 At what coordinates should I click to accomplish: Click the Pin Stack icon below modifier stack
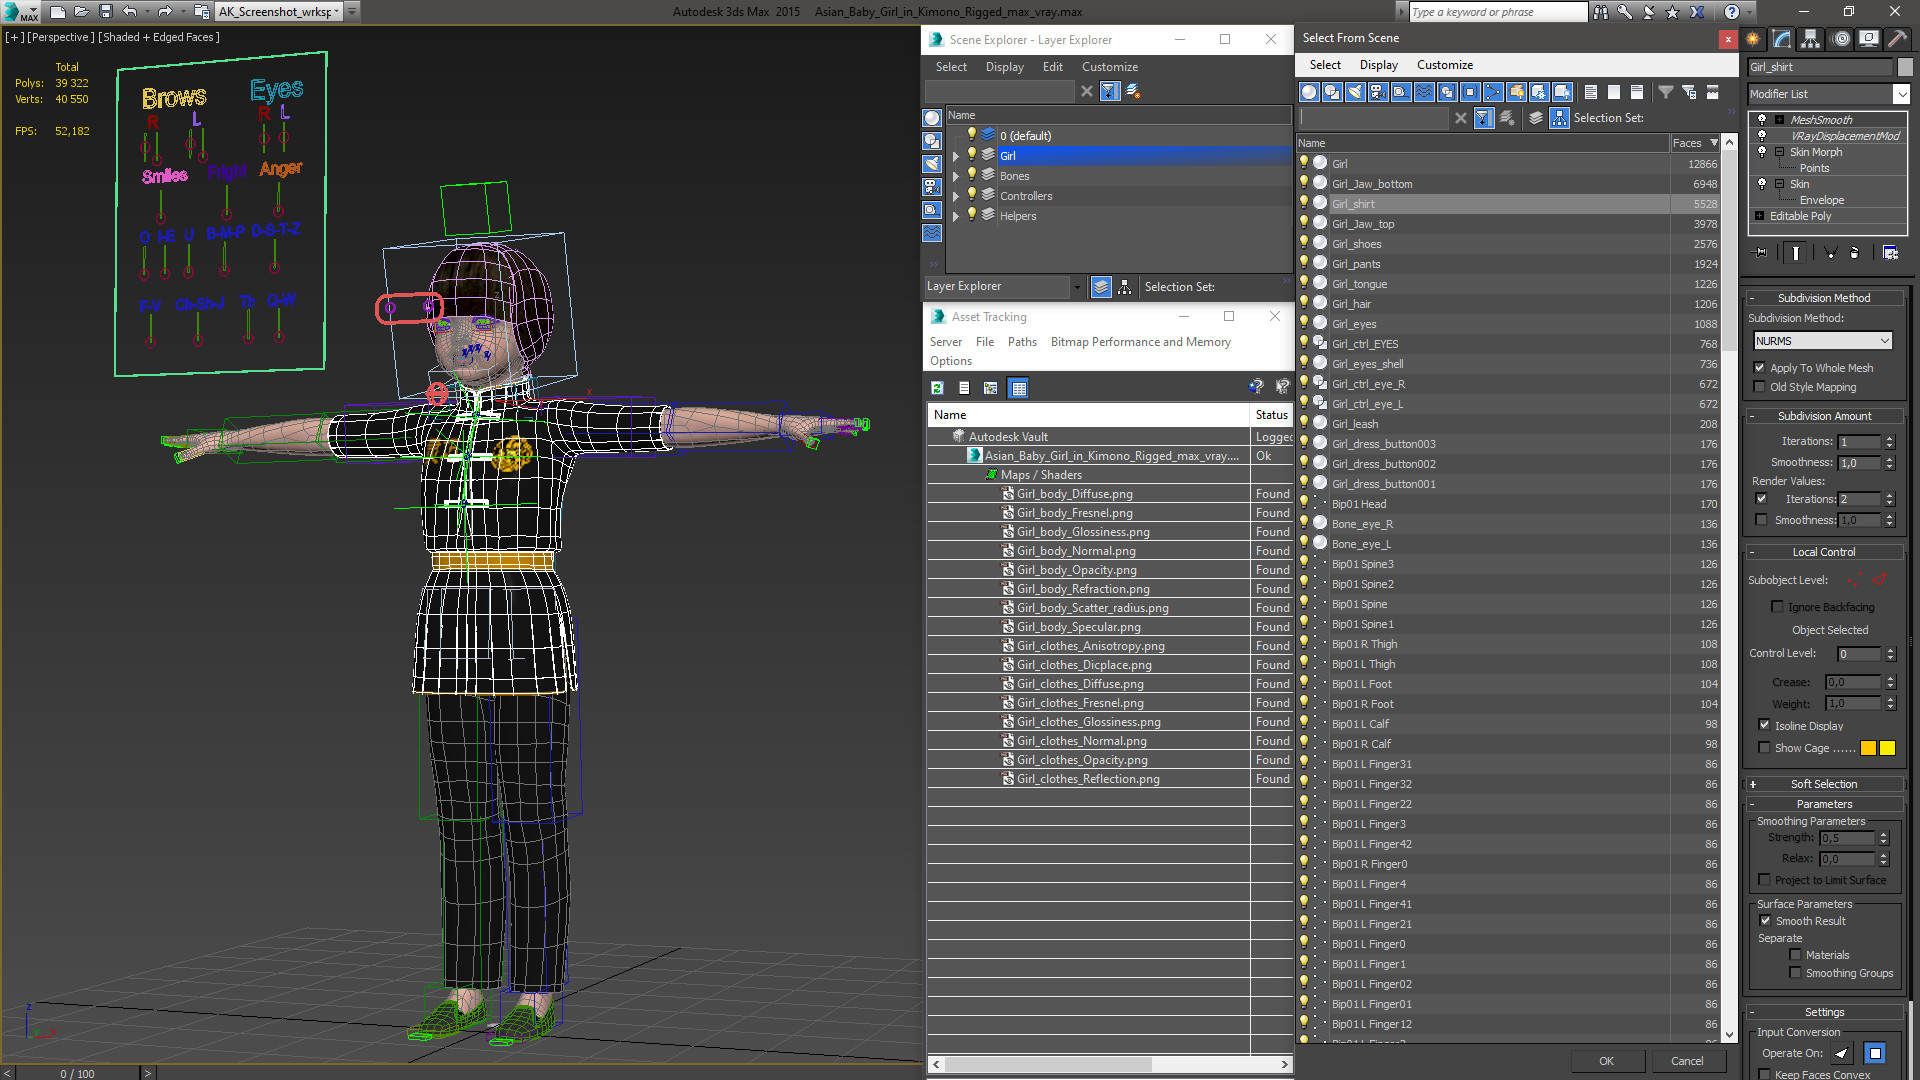(1761, 253)
